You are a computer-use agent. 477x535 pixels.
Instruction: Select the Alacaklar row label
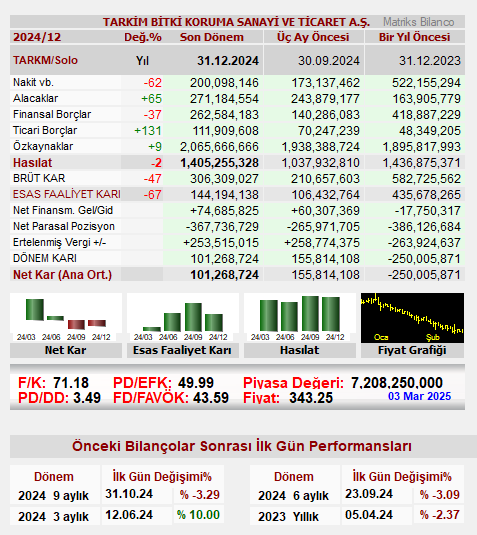coord(35,99)
